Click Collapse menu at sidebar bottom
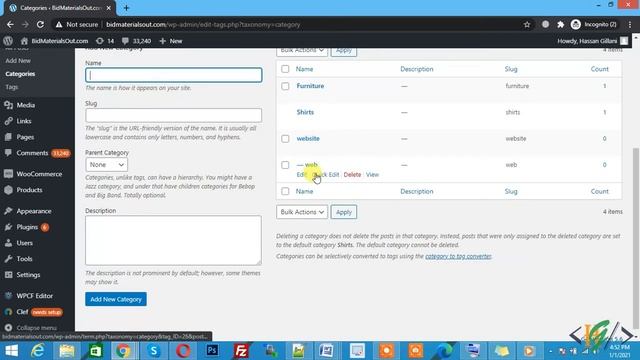This screenshot has width=640, height=360. click(x=36, y=328)
